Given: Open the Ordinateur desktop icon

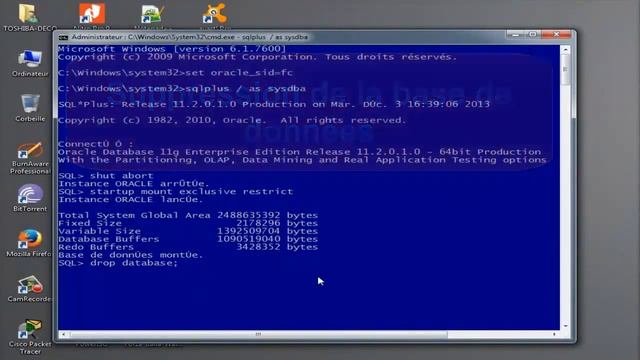Looking at the screenshot, I should [29, 63].
